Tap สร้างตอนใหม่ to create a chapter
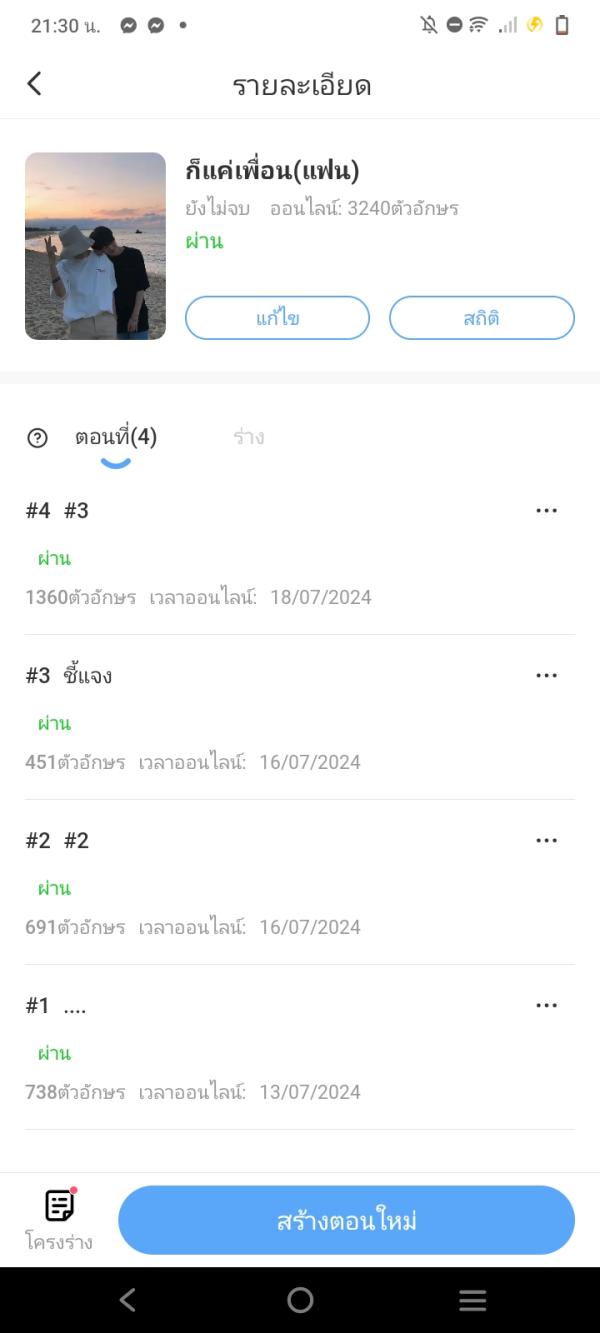The height and width of the screenshot is (1333, 600). pos(346,1220)
